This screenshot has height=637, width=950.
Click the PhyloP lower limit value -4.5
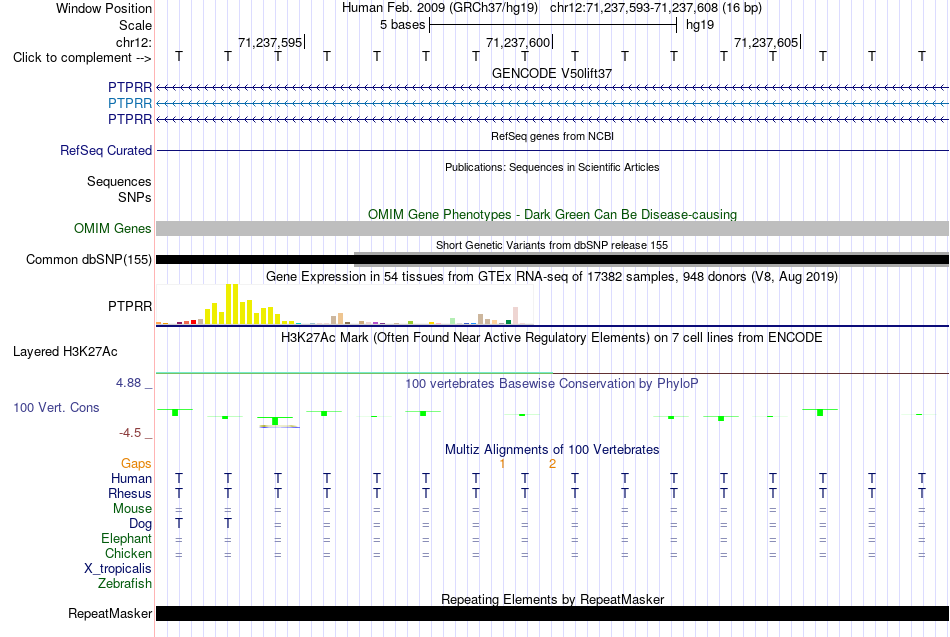click(130, 433)
